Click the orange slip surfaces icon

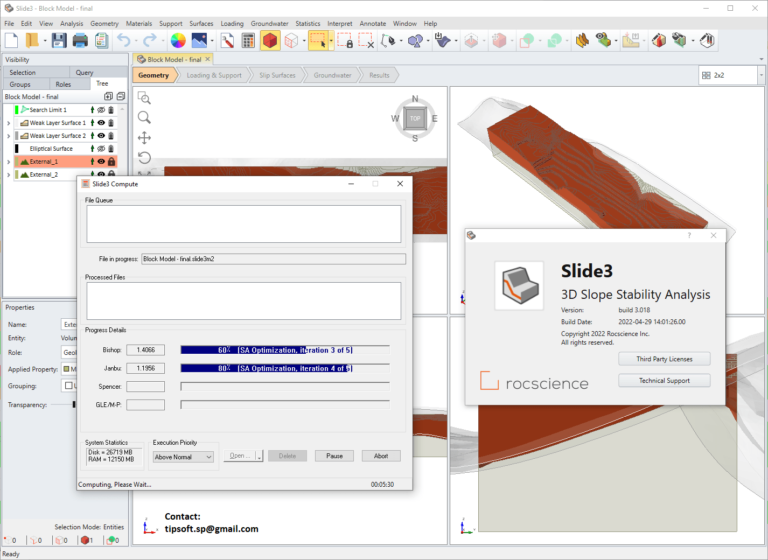[x=582, y=41]
